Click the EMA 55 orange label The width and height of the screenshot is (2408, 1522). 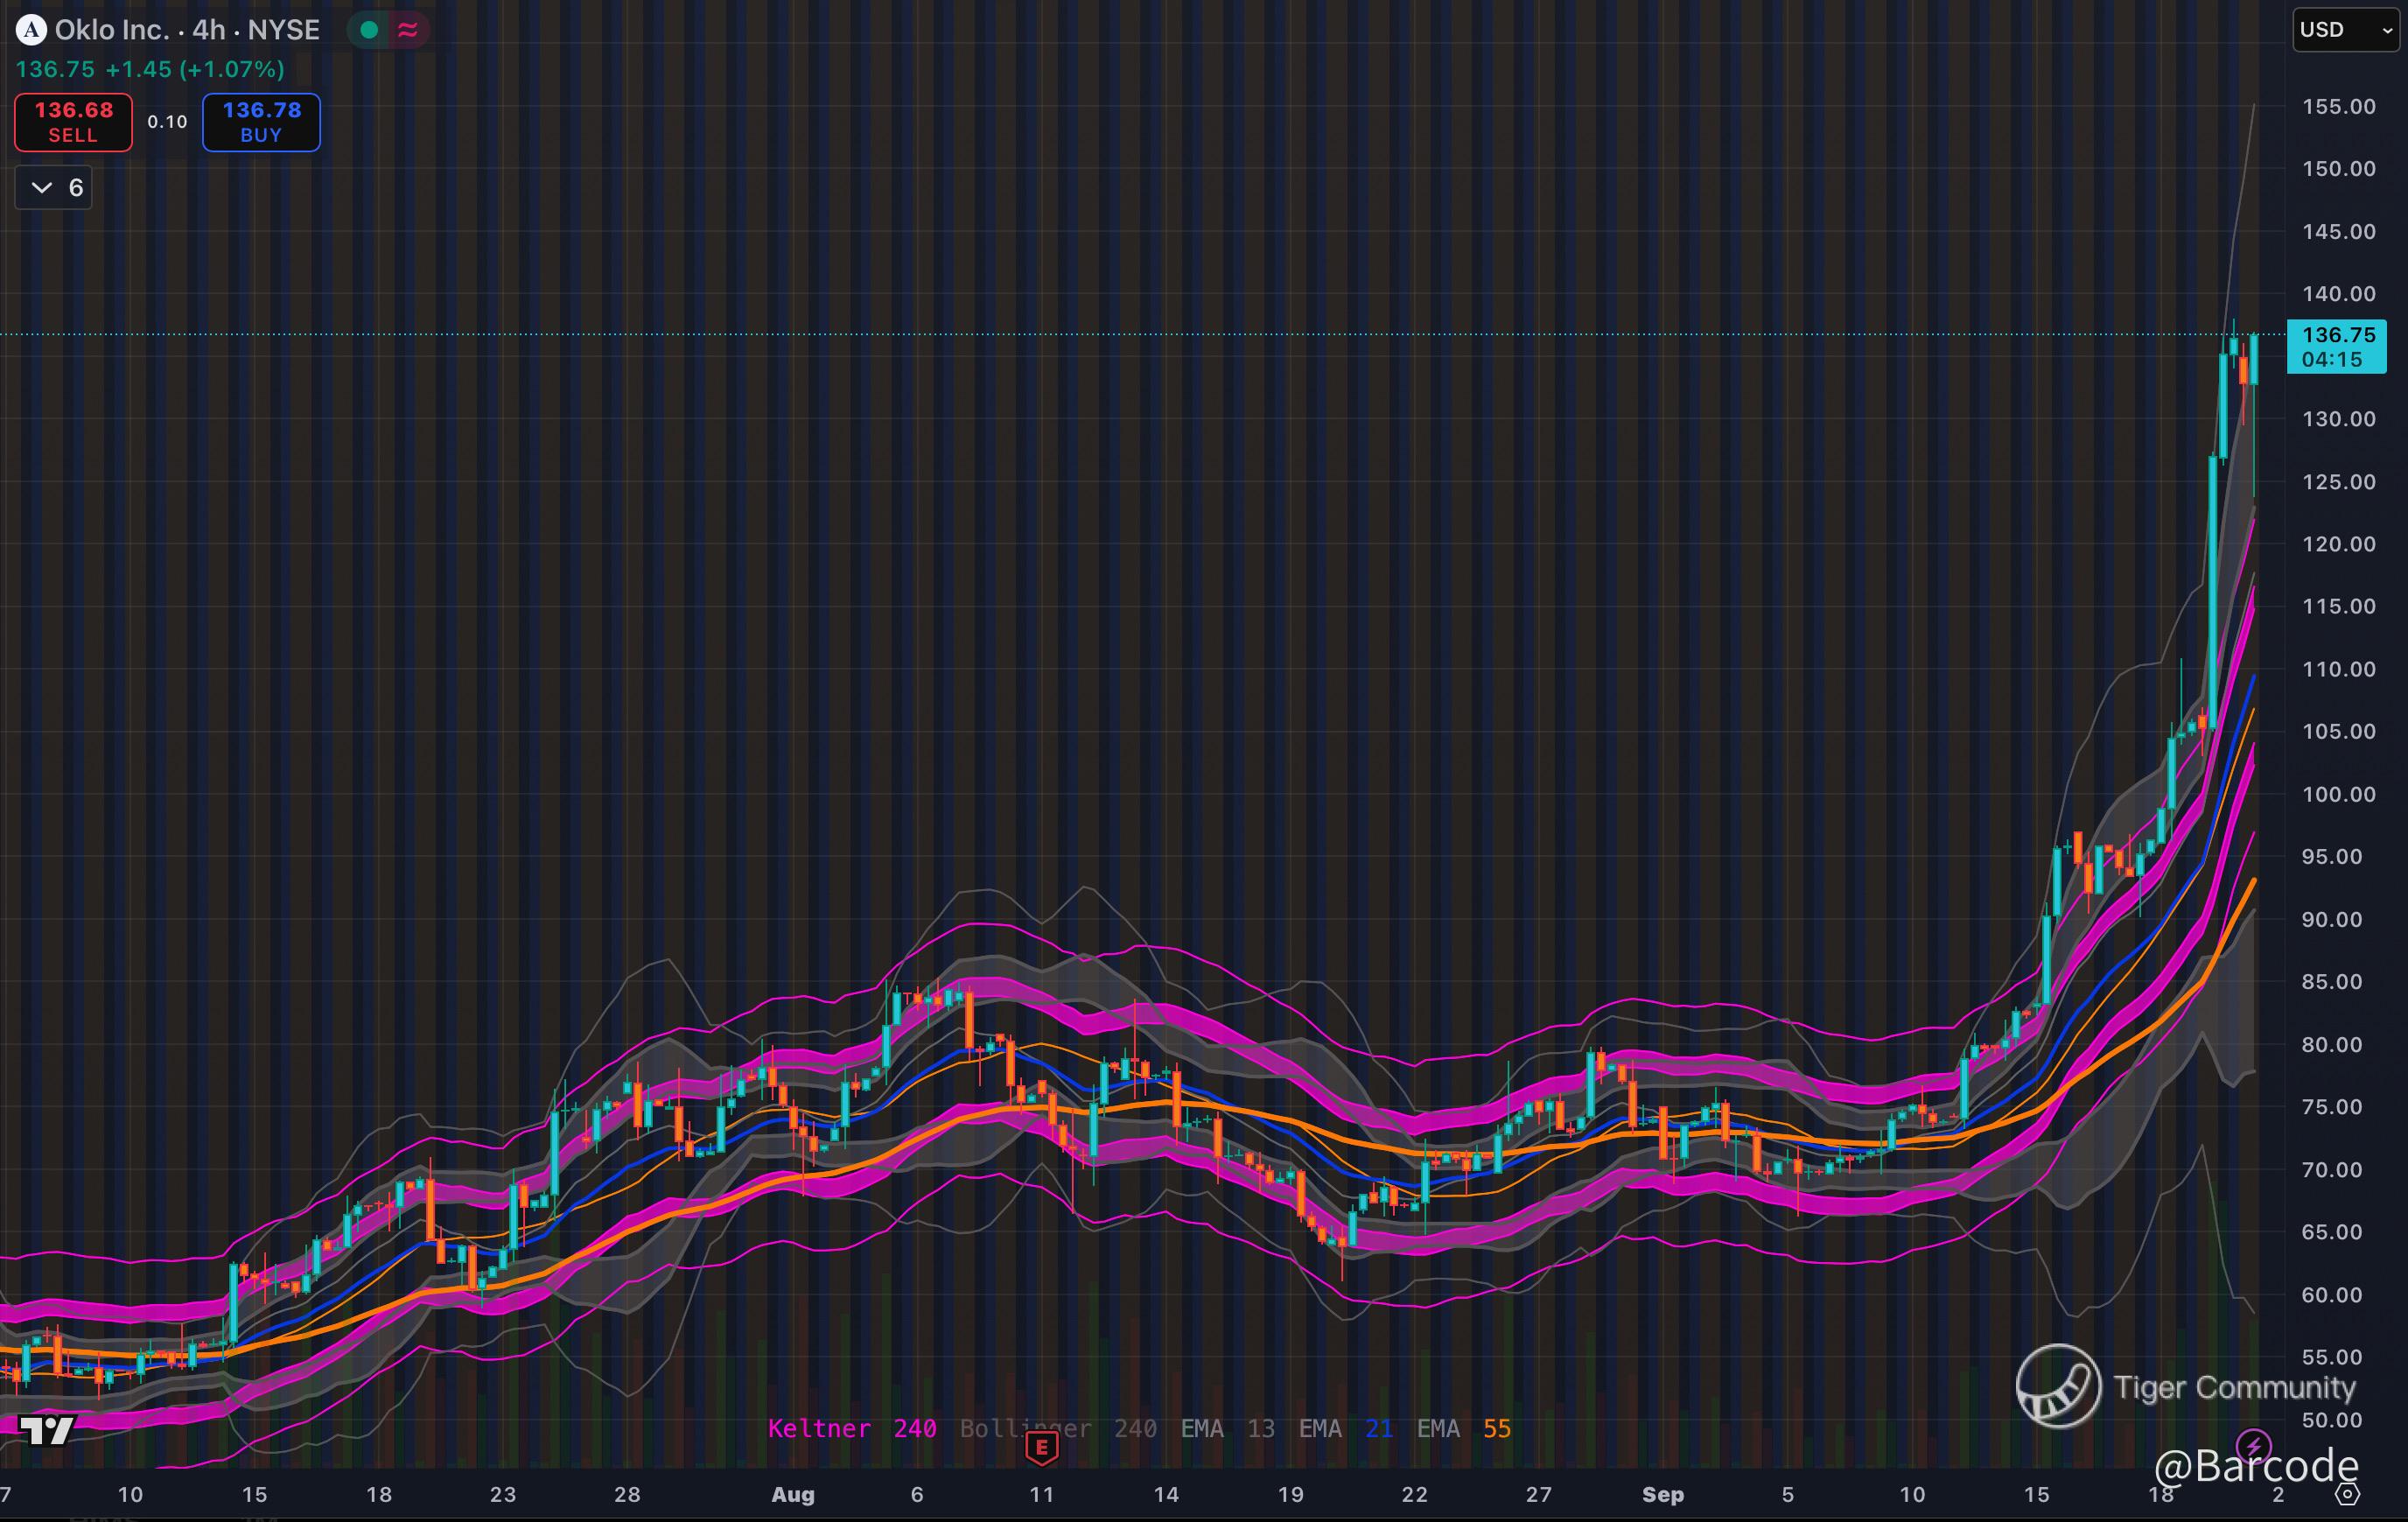click(x=1463, y=1428)
